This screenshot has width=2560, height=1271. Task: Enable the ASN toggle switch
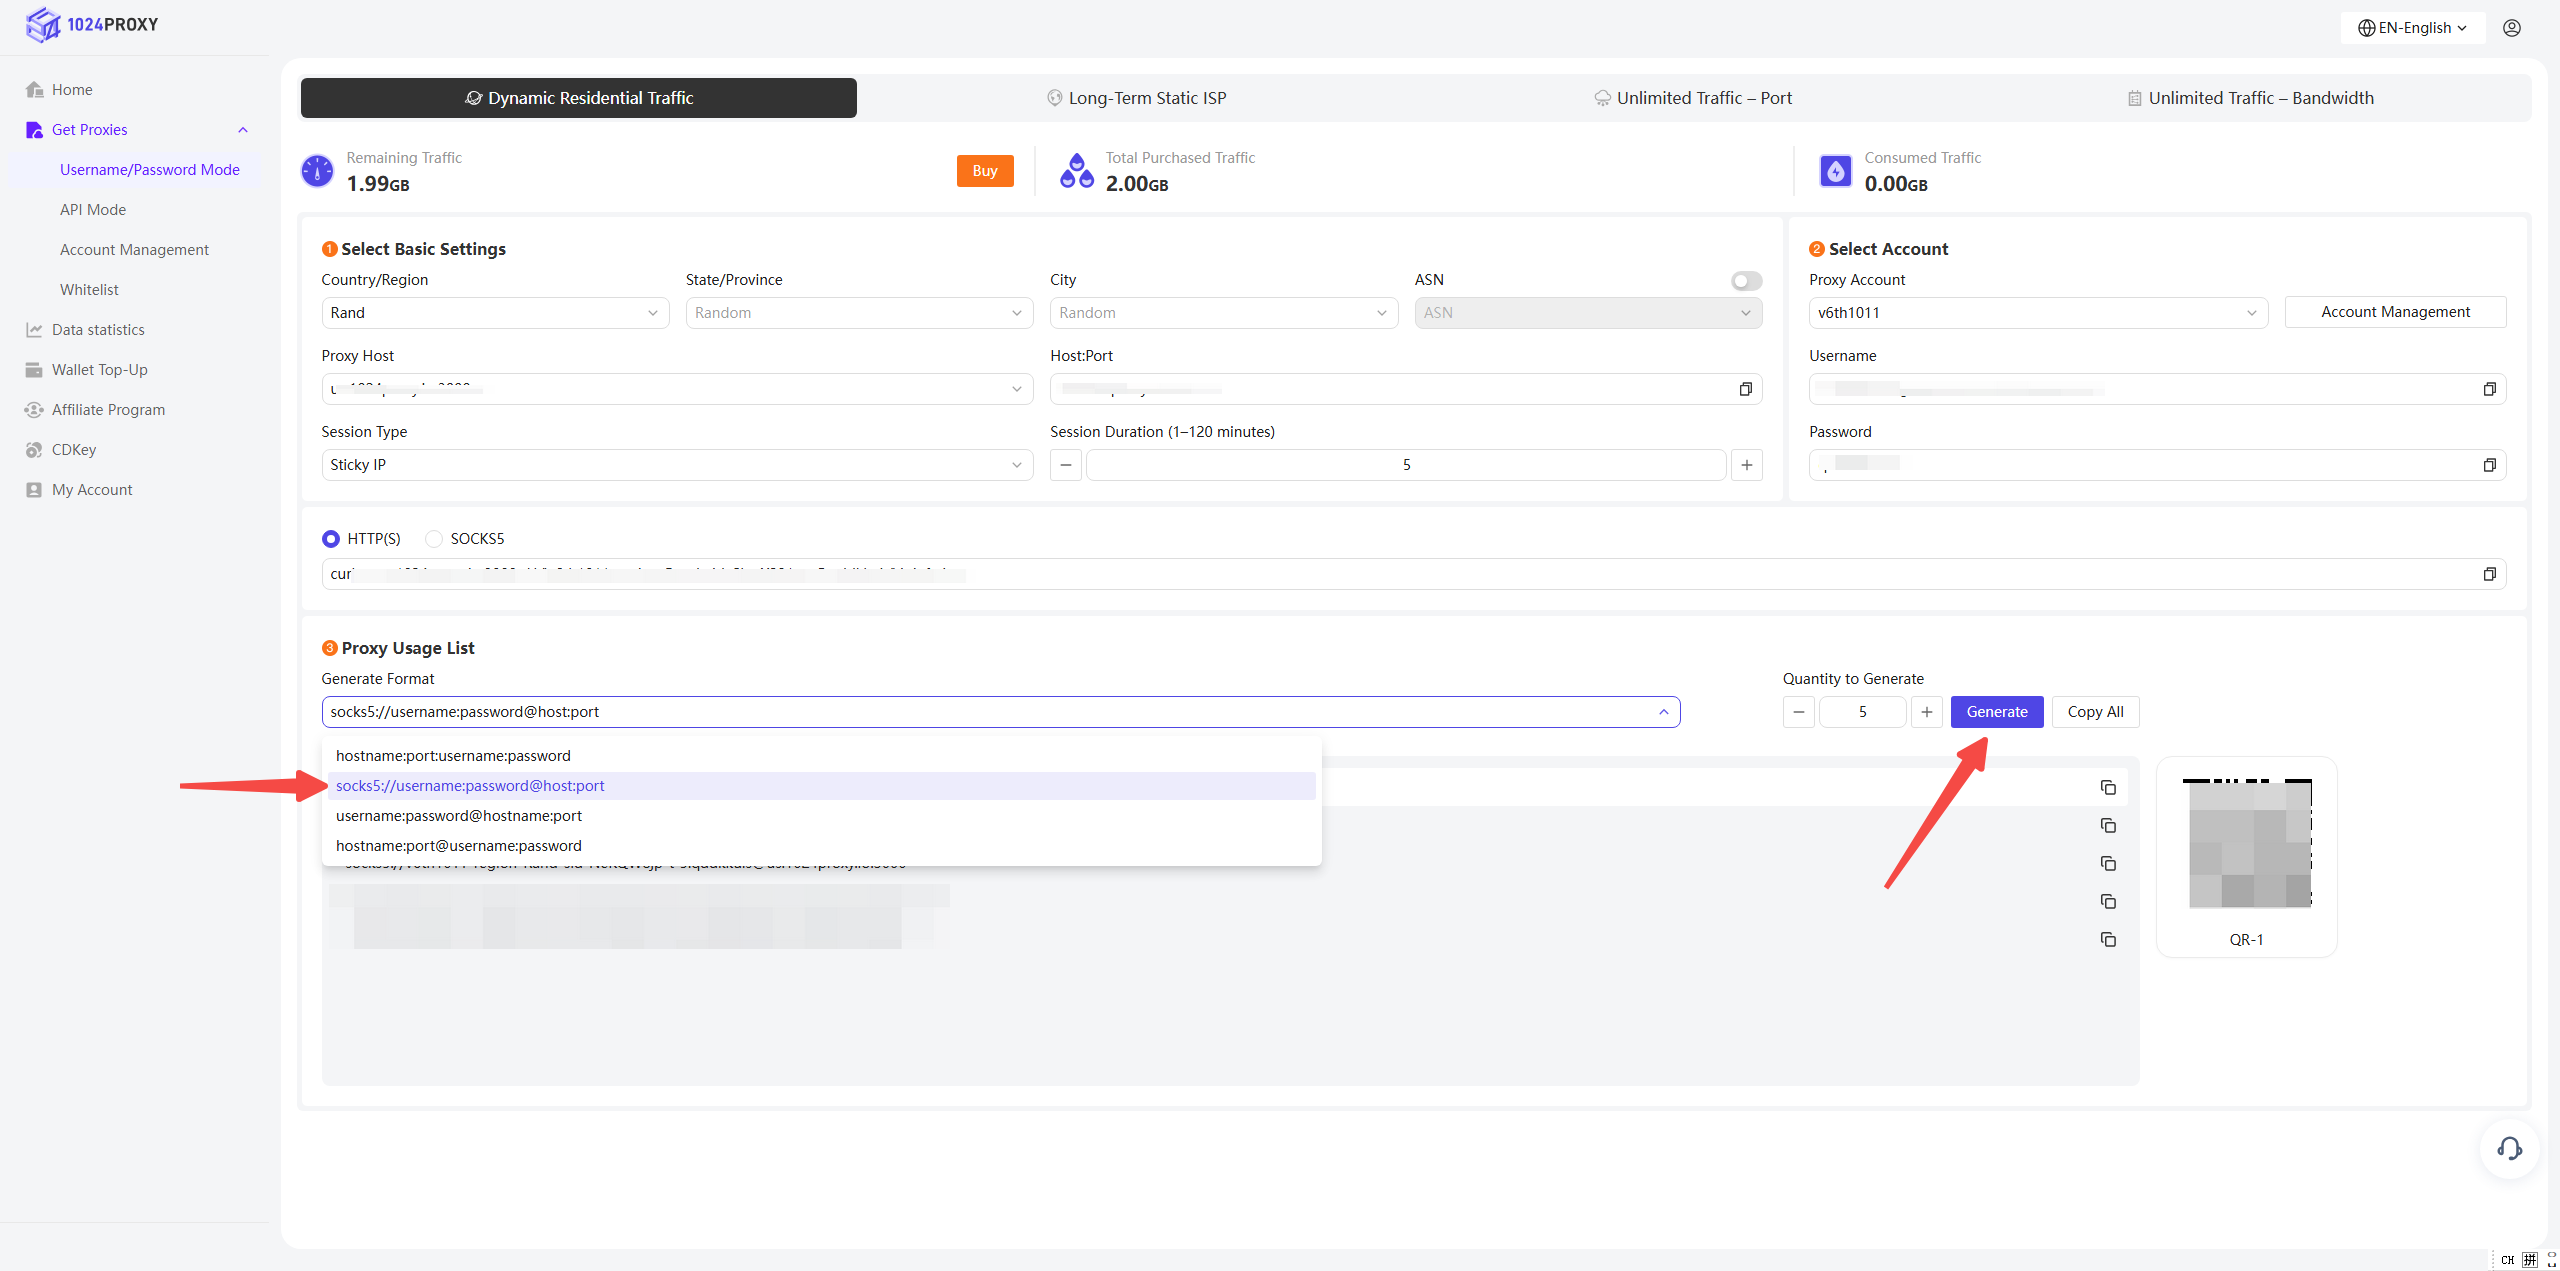pyautogui.click(x=1746, y=281)
